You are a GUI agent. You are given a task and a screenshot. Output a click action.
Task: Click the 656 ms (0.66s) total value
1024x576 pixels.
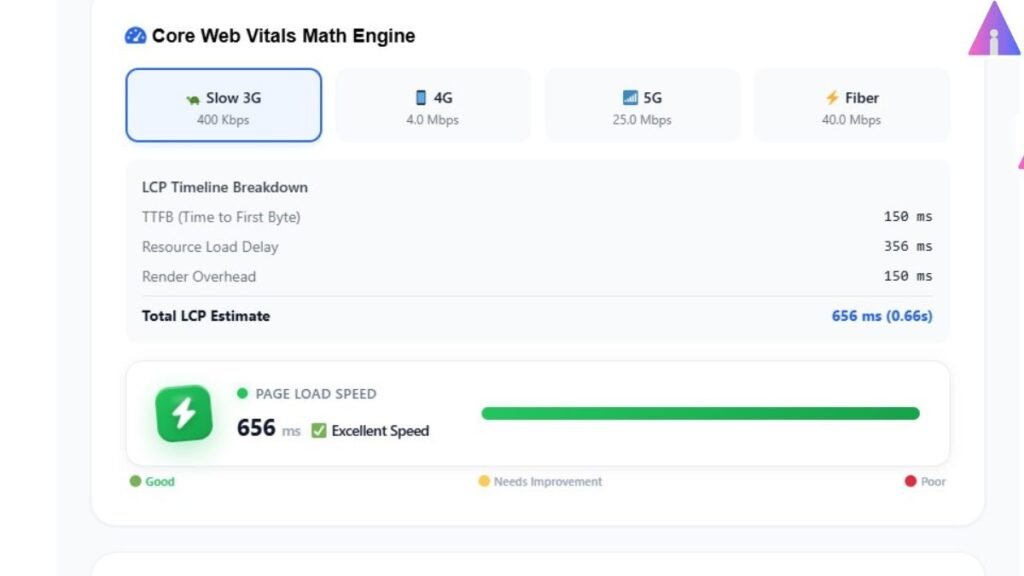click(882, 316)
